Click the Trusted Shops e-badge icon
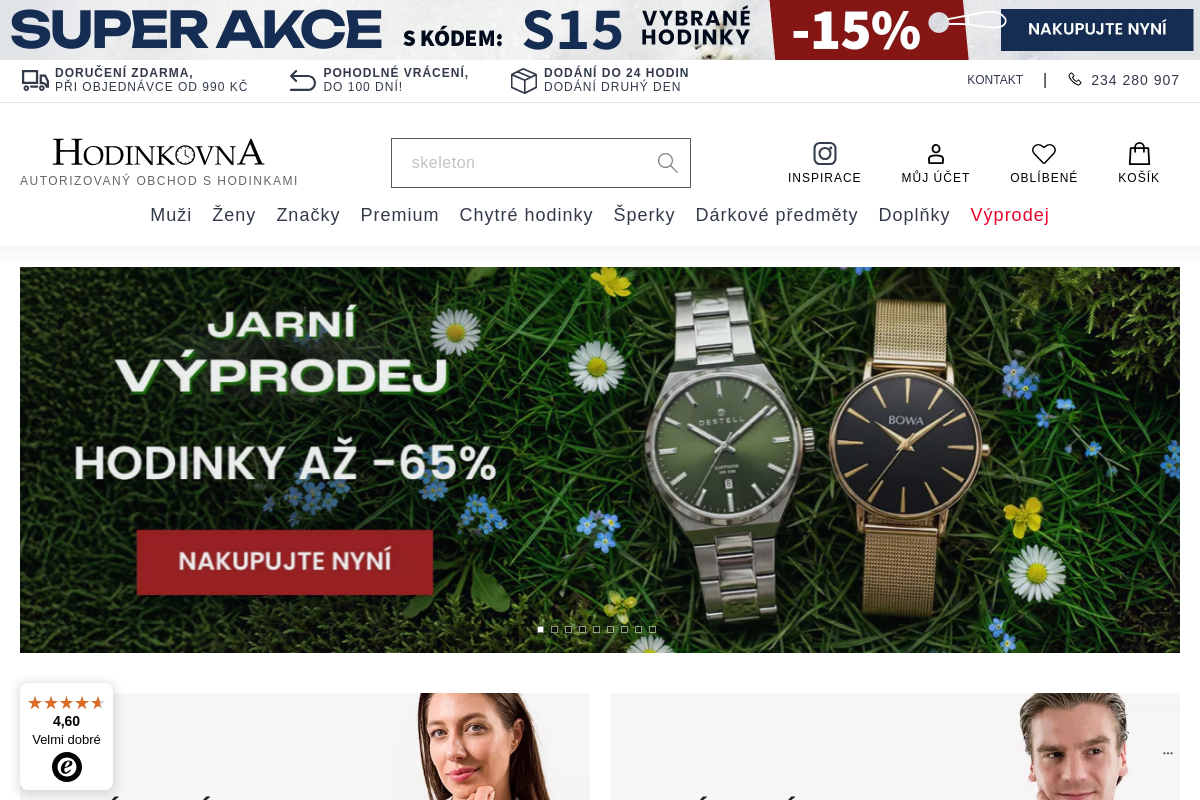 pyautogui.click(x=67, y=767)
